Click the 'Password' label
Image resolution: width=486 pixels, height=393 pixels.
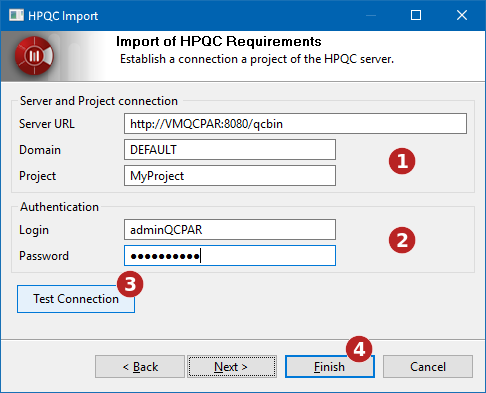coord(44,256)
